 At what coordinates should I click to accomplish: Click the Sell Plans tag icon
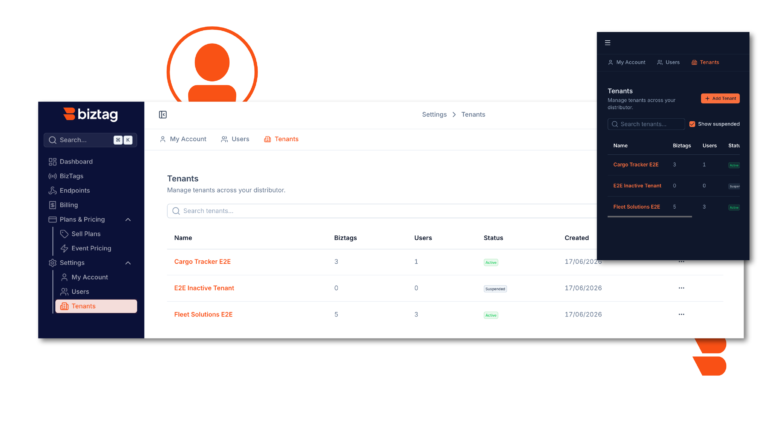pyautogui.click(x=64, y=234)
